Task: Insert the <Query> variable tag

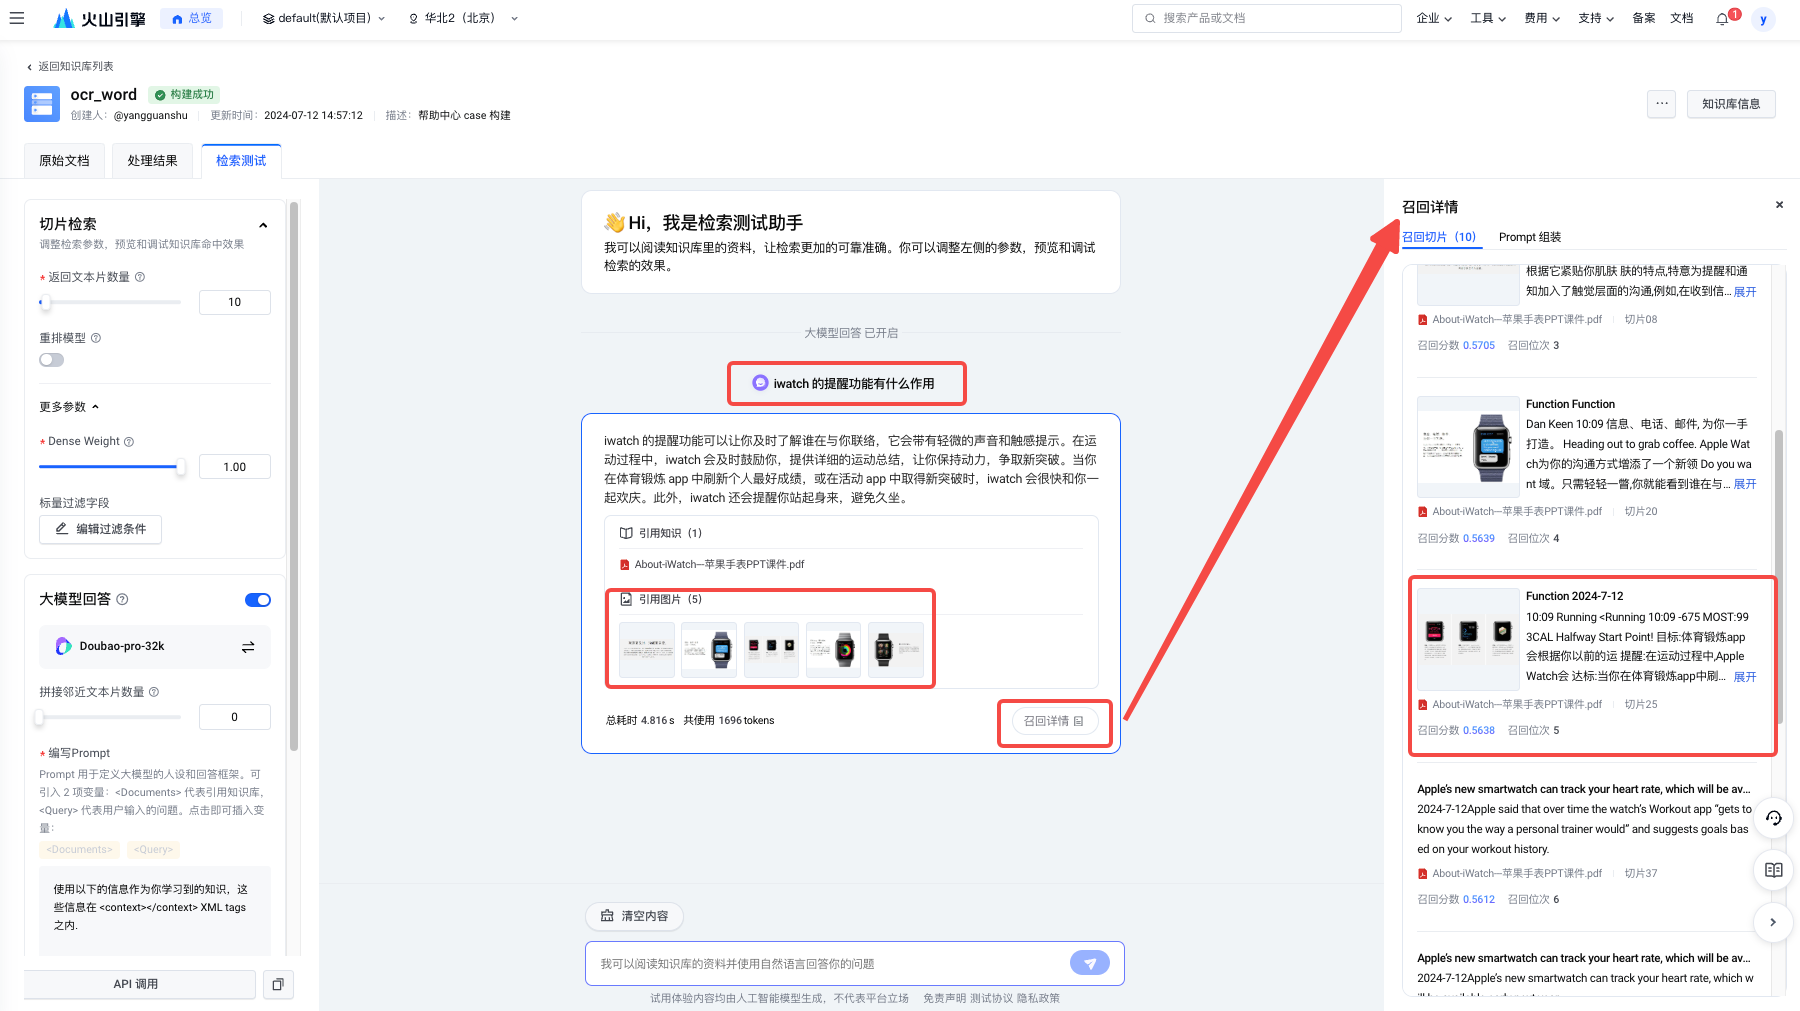Action: point(153,850)
